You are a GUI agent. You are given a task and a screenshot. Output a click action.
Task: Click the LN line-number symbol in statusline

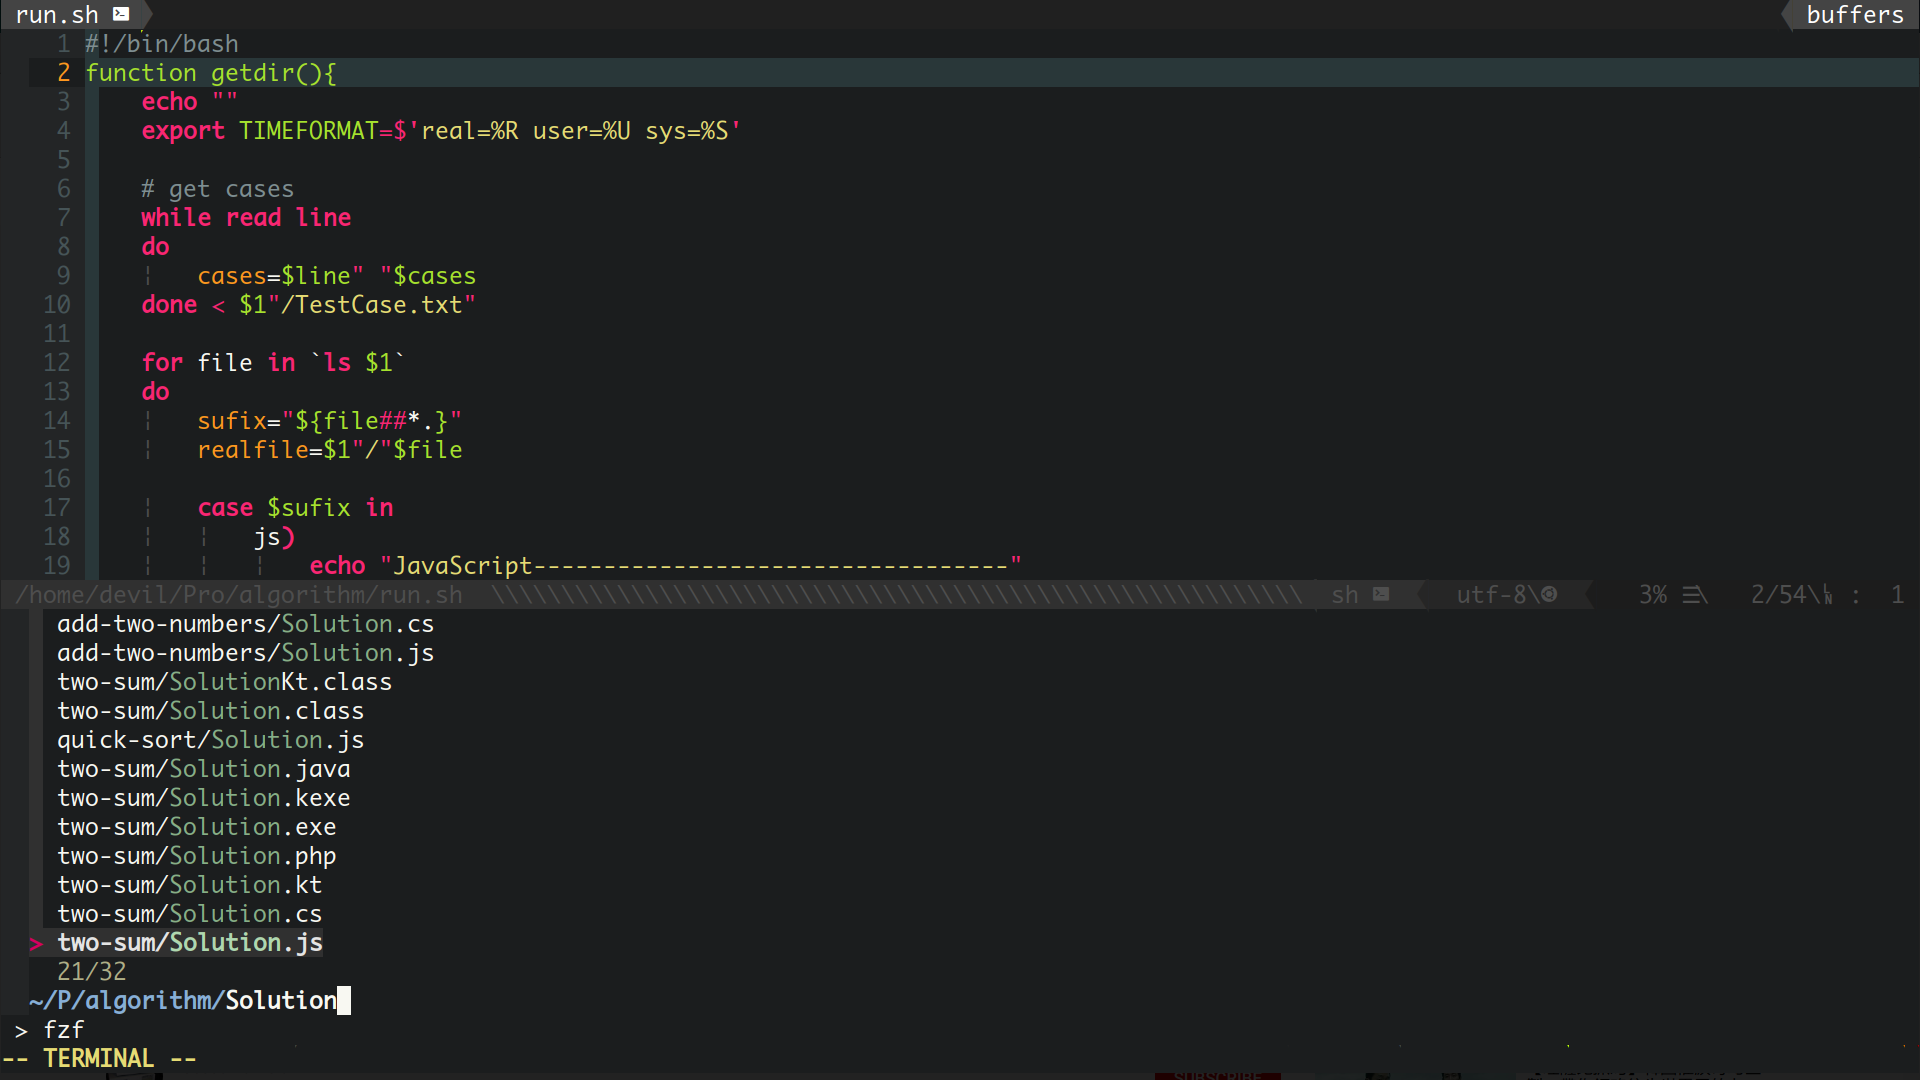tap(1828, 595)
